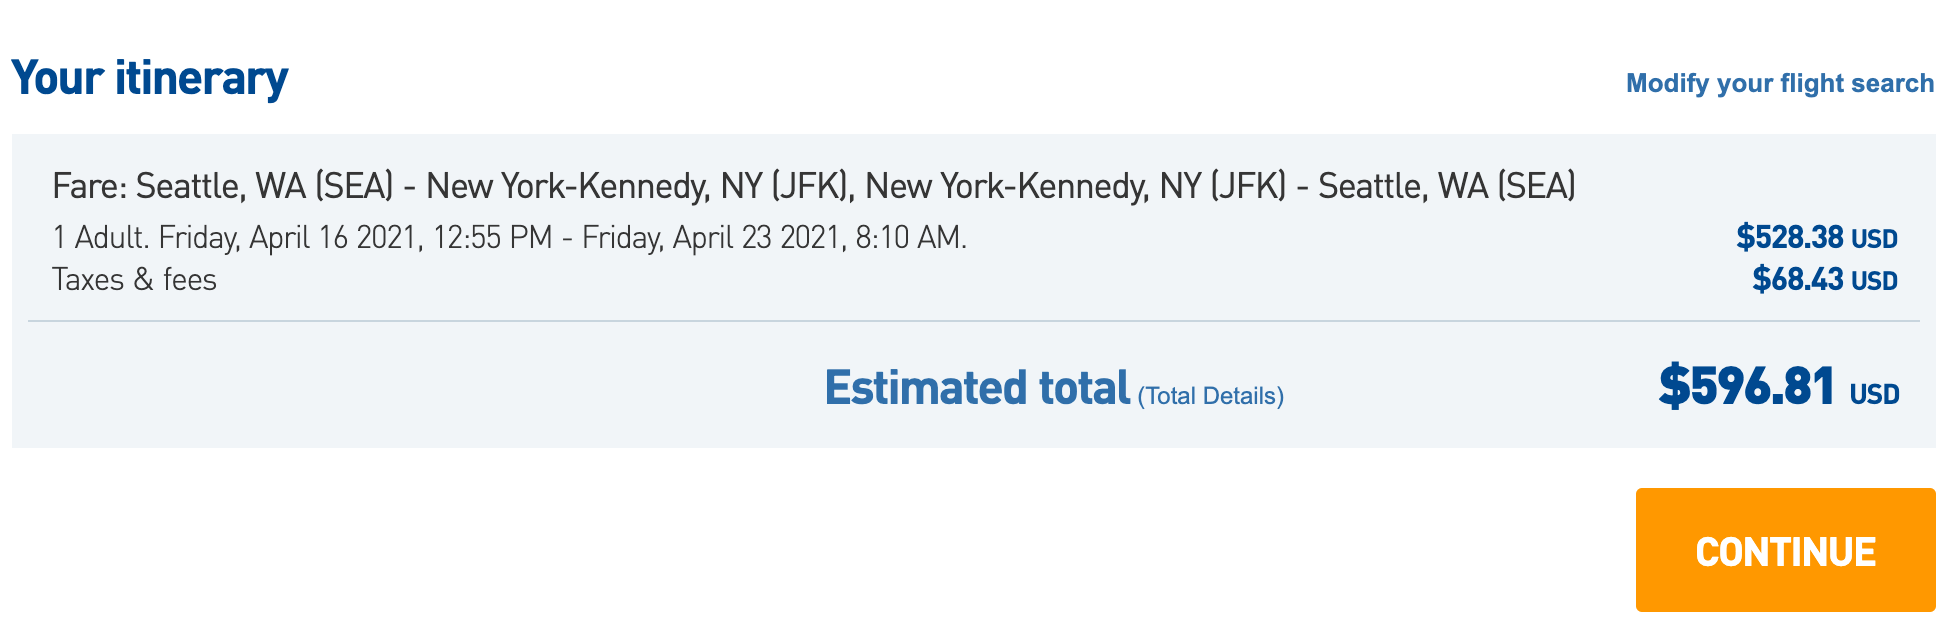The image size is (1956, 630).
Task: Click USD label beside $68.43
Action: tap(1874, 282)
